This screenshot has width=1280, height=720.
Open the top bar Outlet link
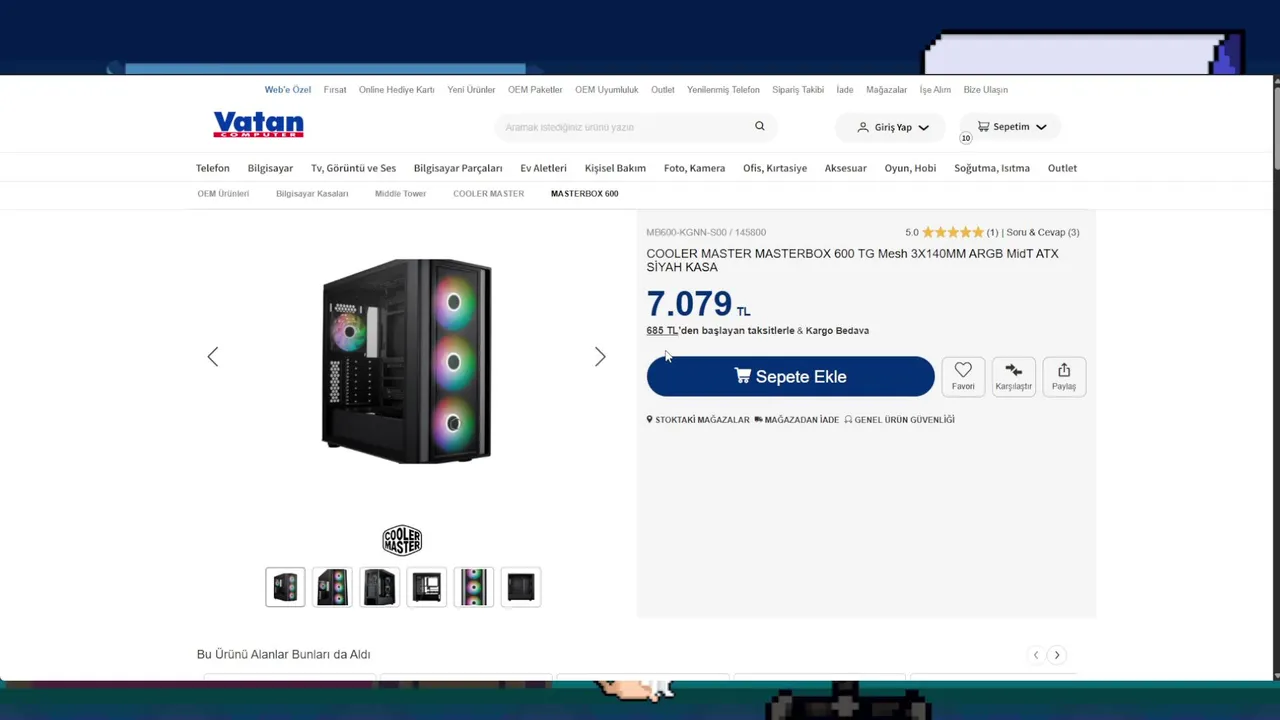663,90
